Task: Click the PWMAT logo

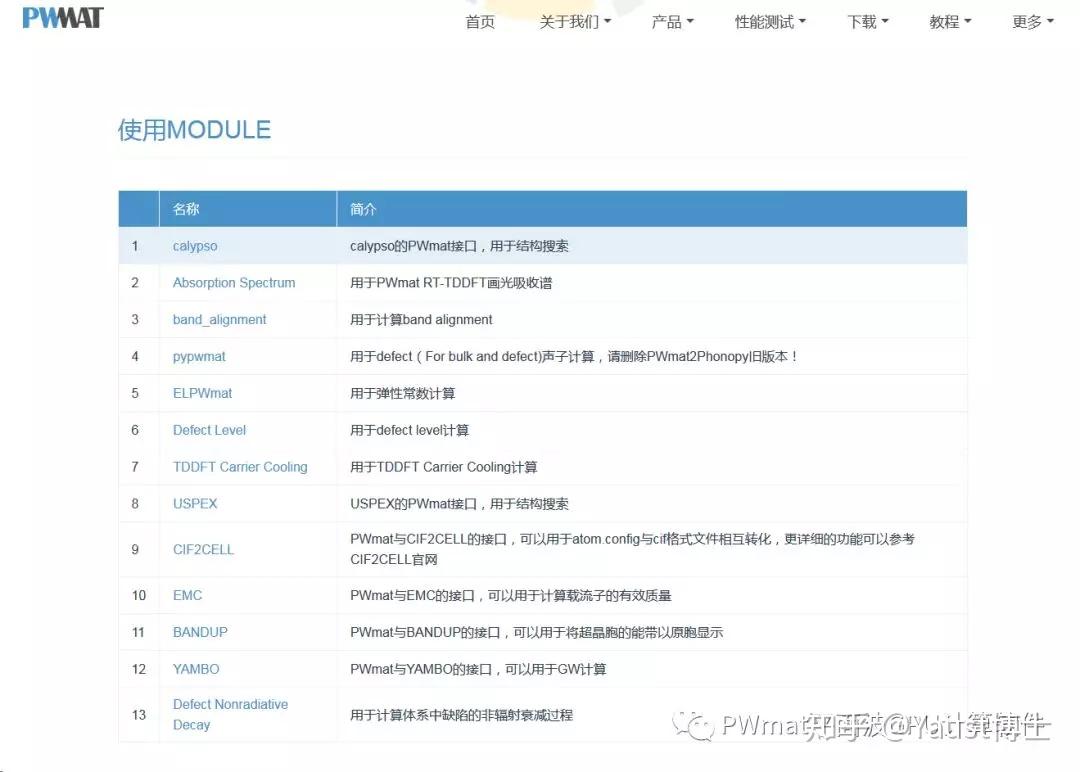Action: [60, 17]
